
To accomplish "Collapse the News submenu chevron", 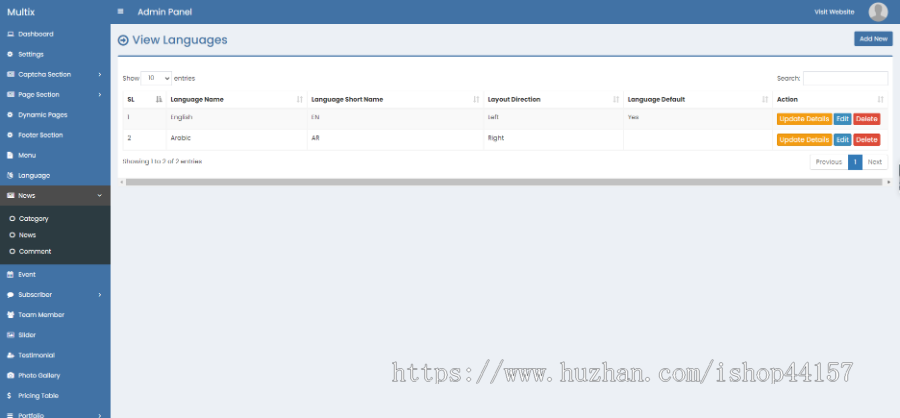I will pos(100,196).
